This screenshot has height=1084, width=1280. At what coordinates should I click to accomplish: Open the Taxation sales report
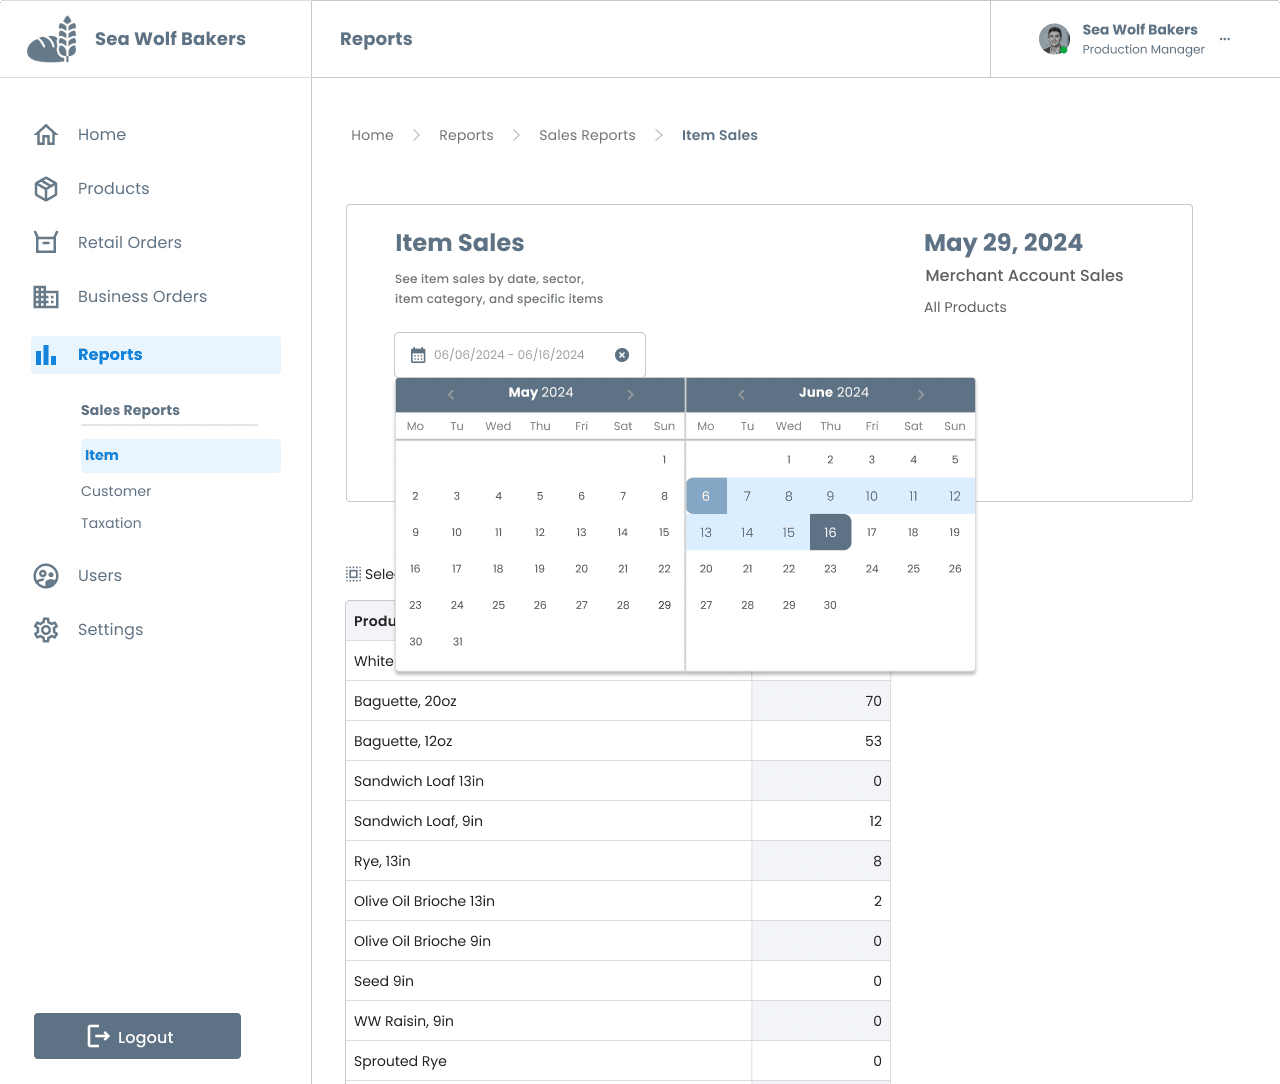(x=111, y=524)
